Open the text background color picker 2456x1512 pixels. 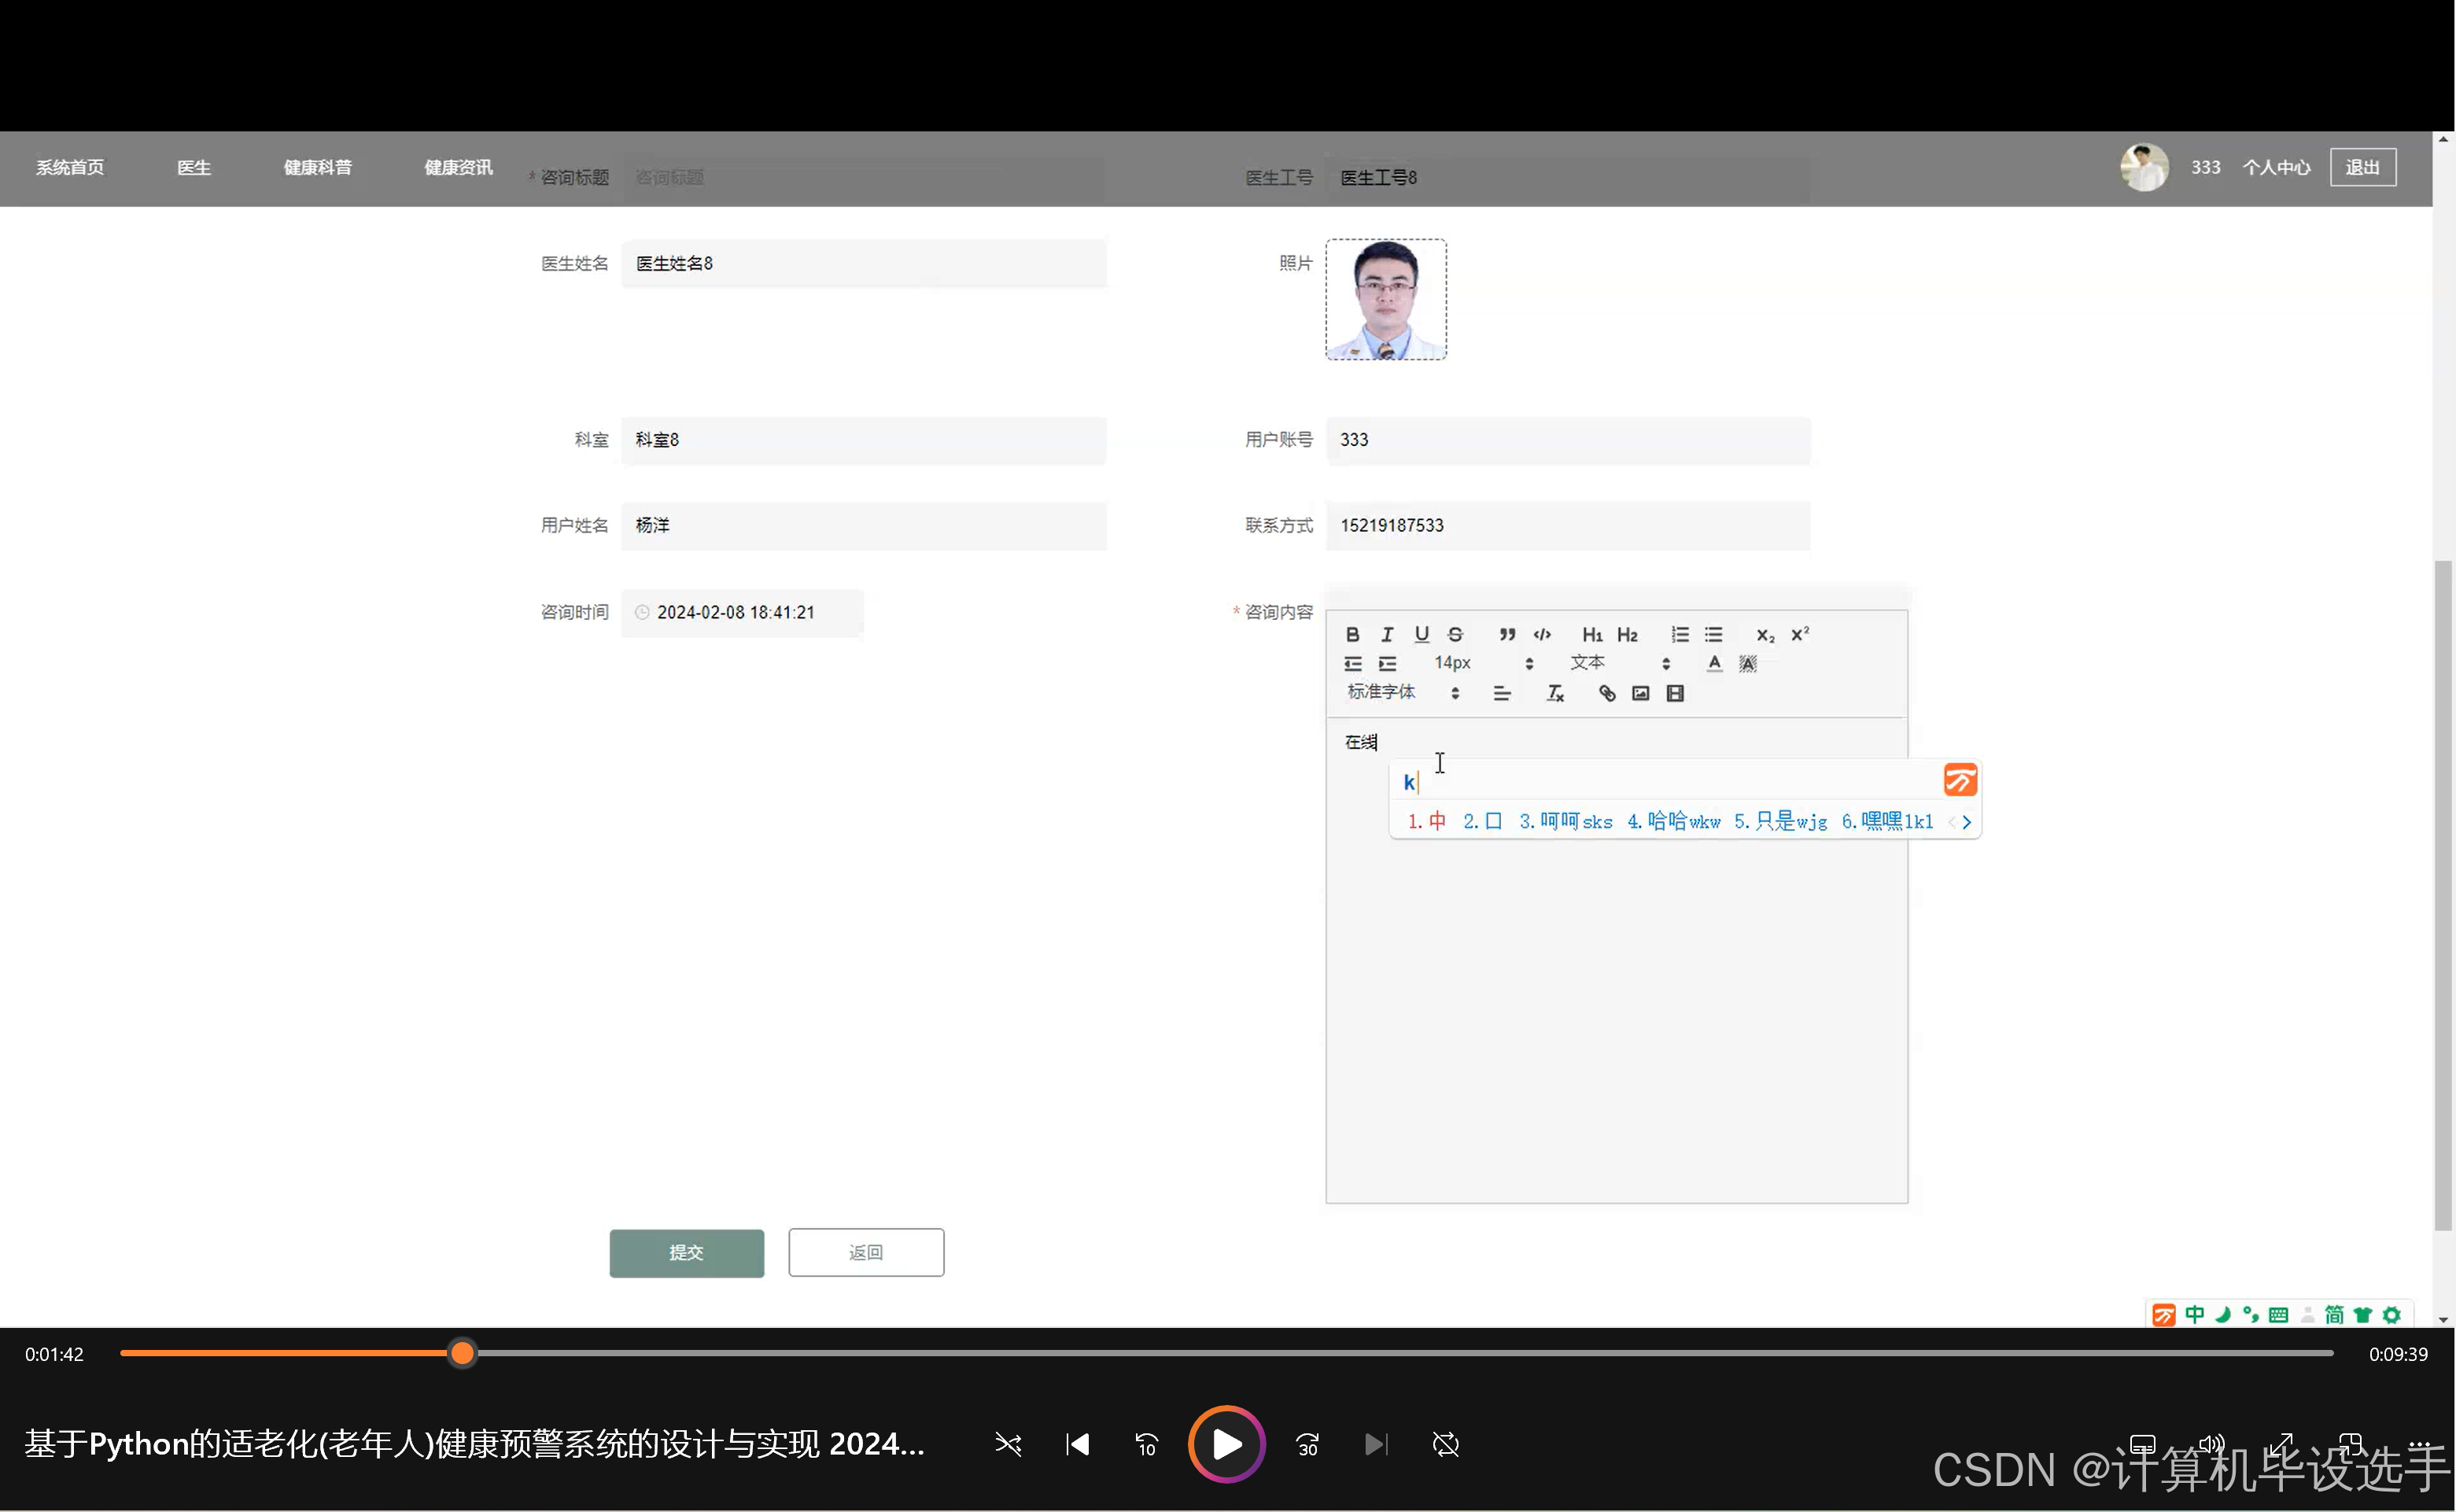pyautogui.click(x=1748, y=663)
